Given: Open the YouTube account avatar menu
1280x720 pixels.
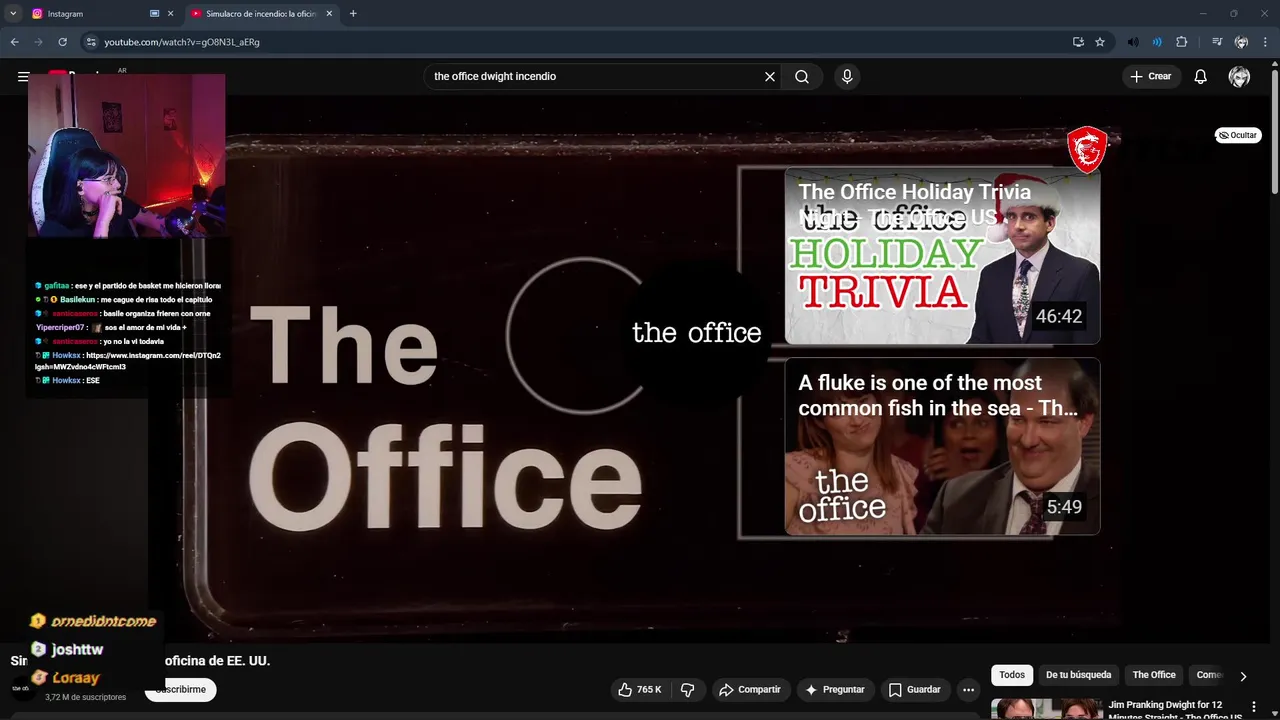Looking at the screenshot, I should pyautogui.click(x=1239, y=76).
